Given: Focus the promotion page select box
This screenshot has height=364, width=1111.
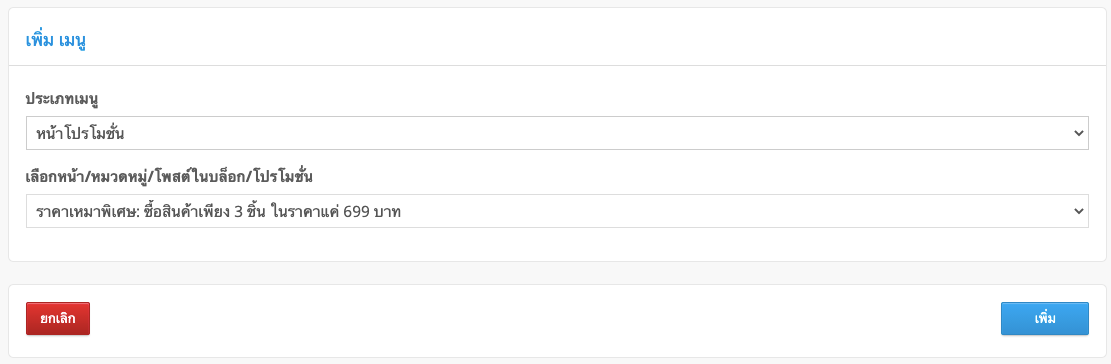Looking at the screenshot, I should 557,211.
